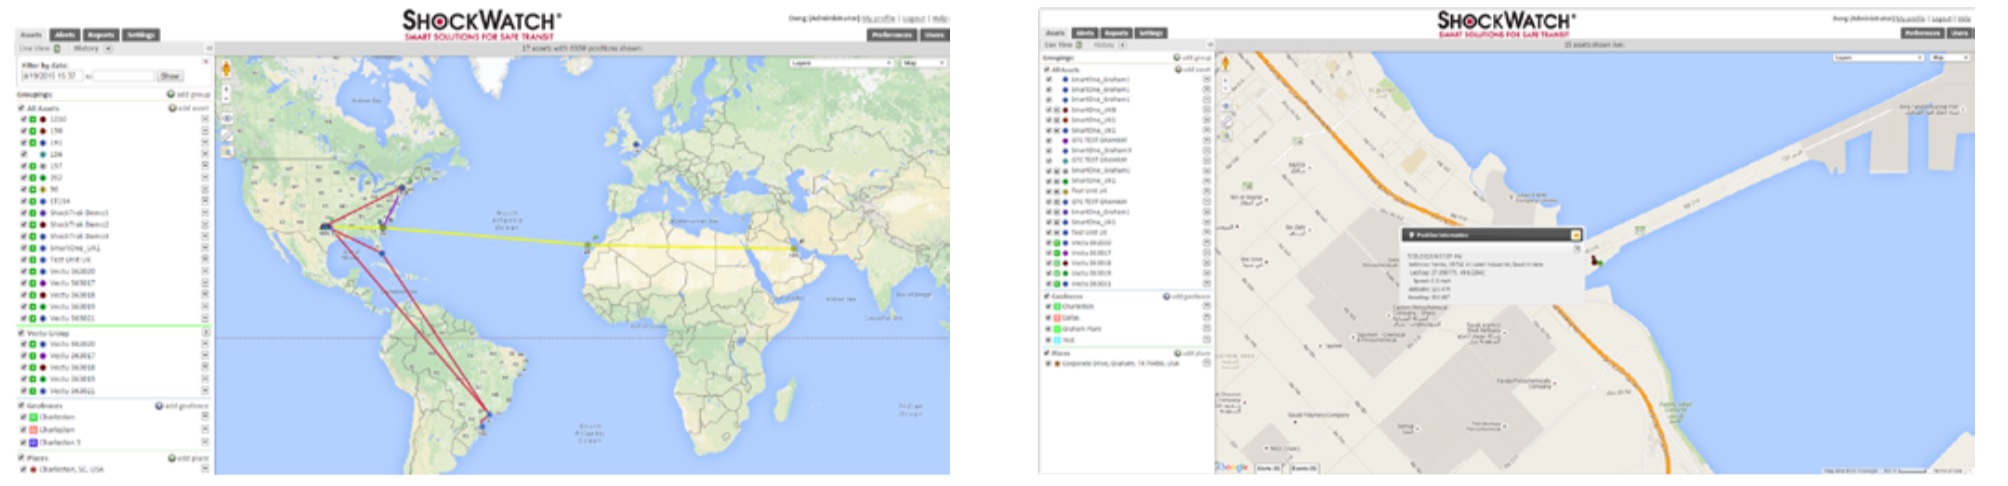Click the asset marker near the pier on right map
The width and height of the screenshot is (2008, 486).
(x=1595, y=261)
